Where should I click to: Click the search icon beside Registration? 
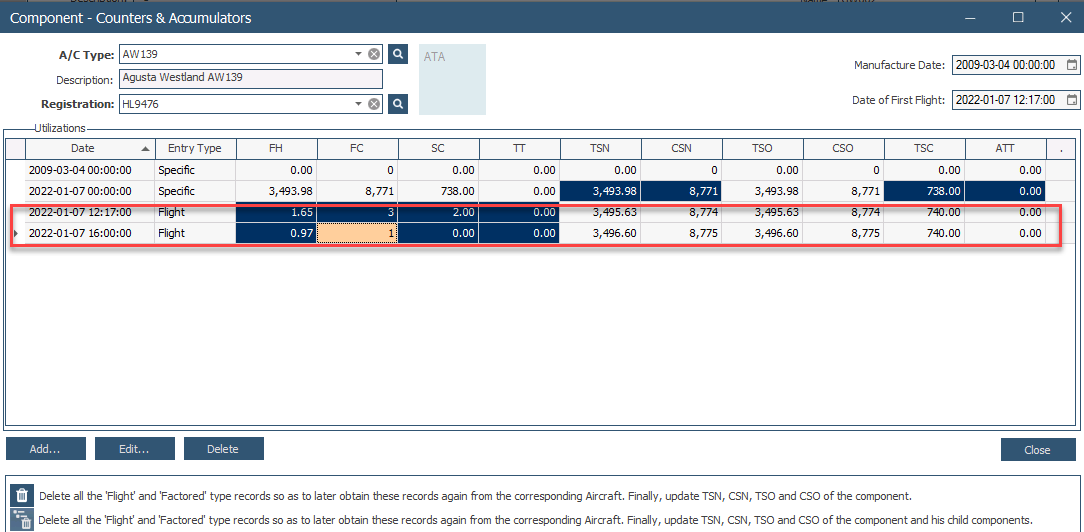click(x=397, y=103)
